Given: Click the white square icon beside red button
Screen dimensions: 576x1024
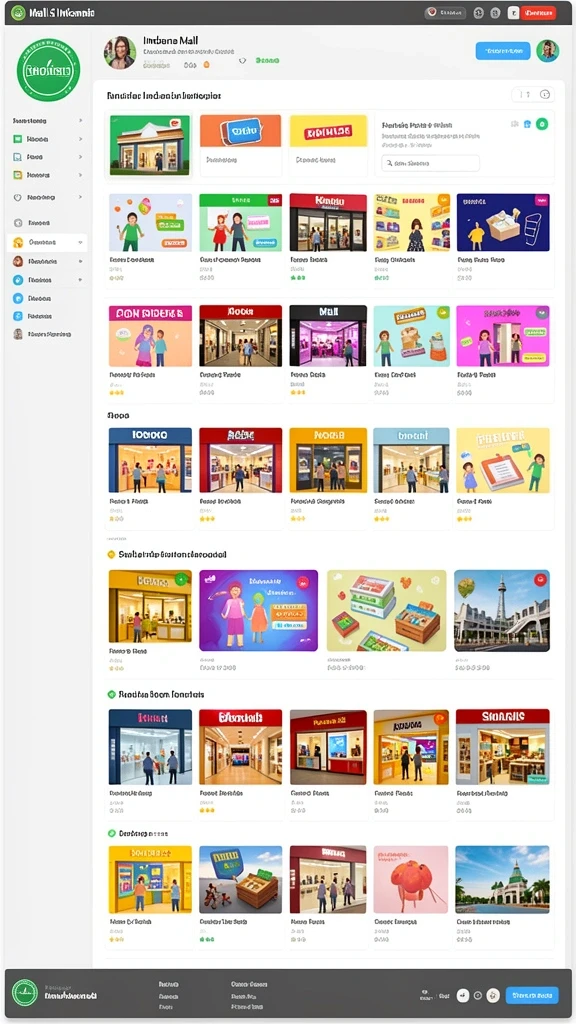Looking at the screenshot, I should click(x=513, y=12).
